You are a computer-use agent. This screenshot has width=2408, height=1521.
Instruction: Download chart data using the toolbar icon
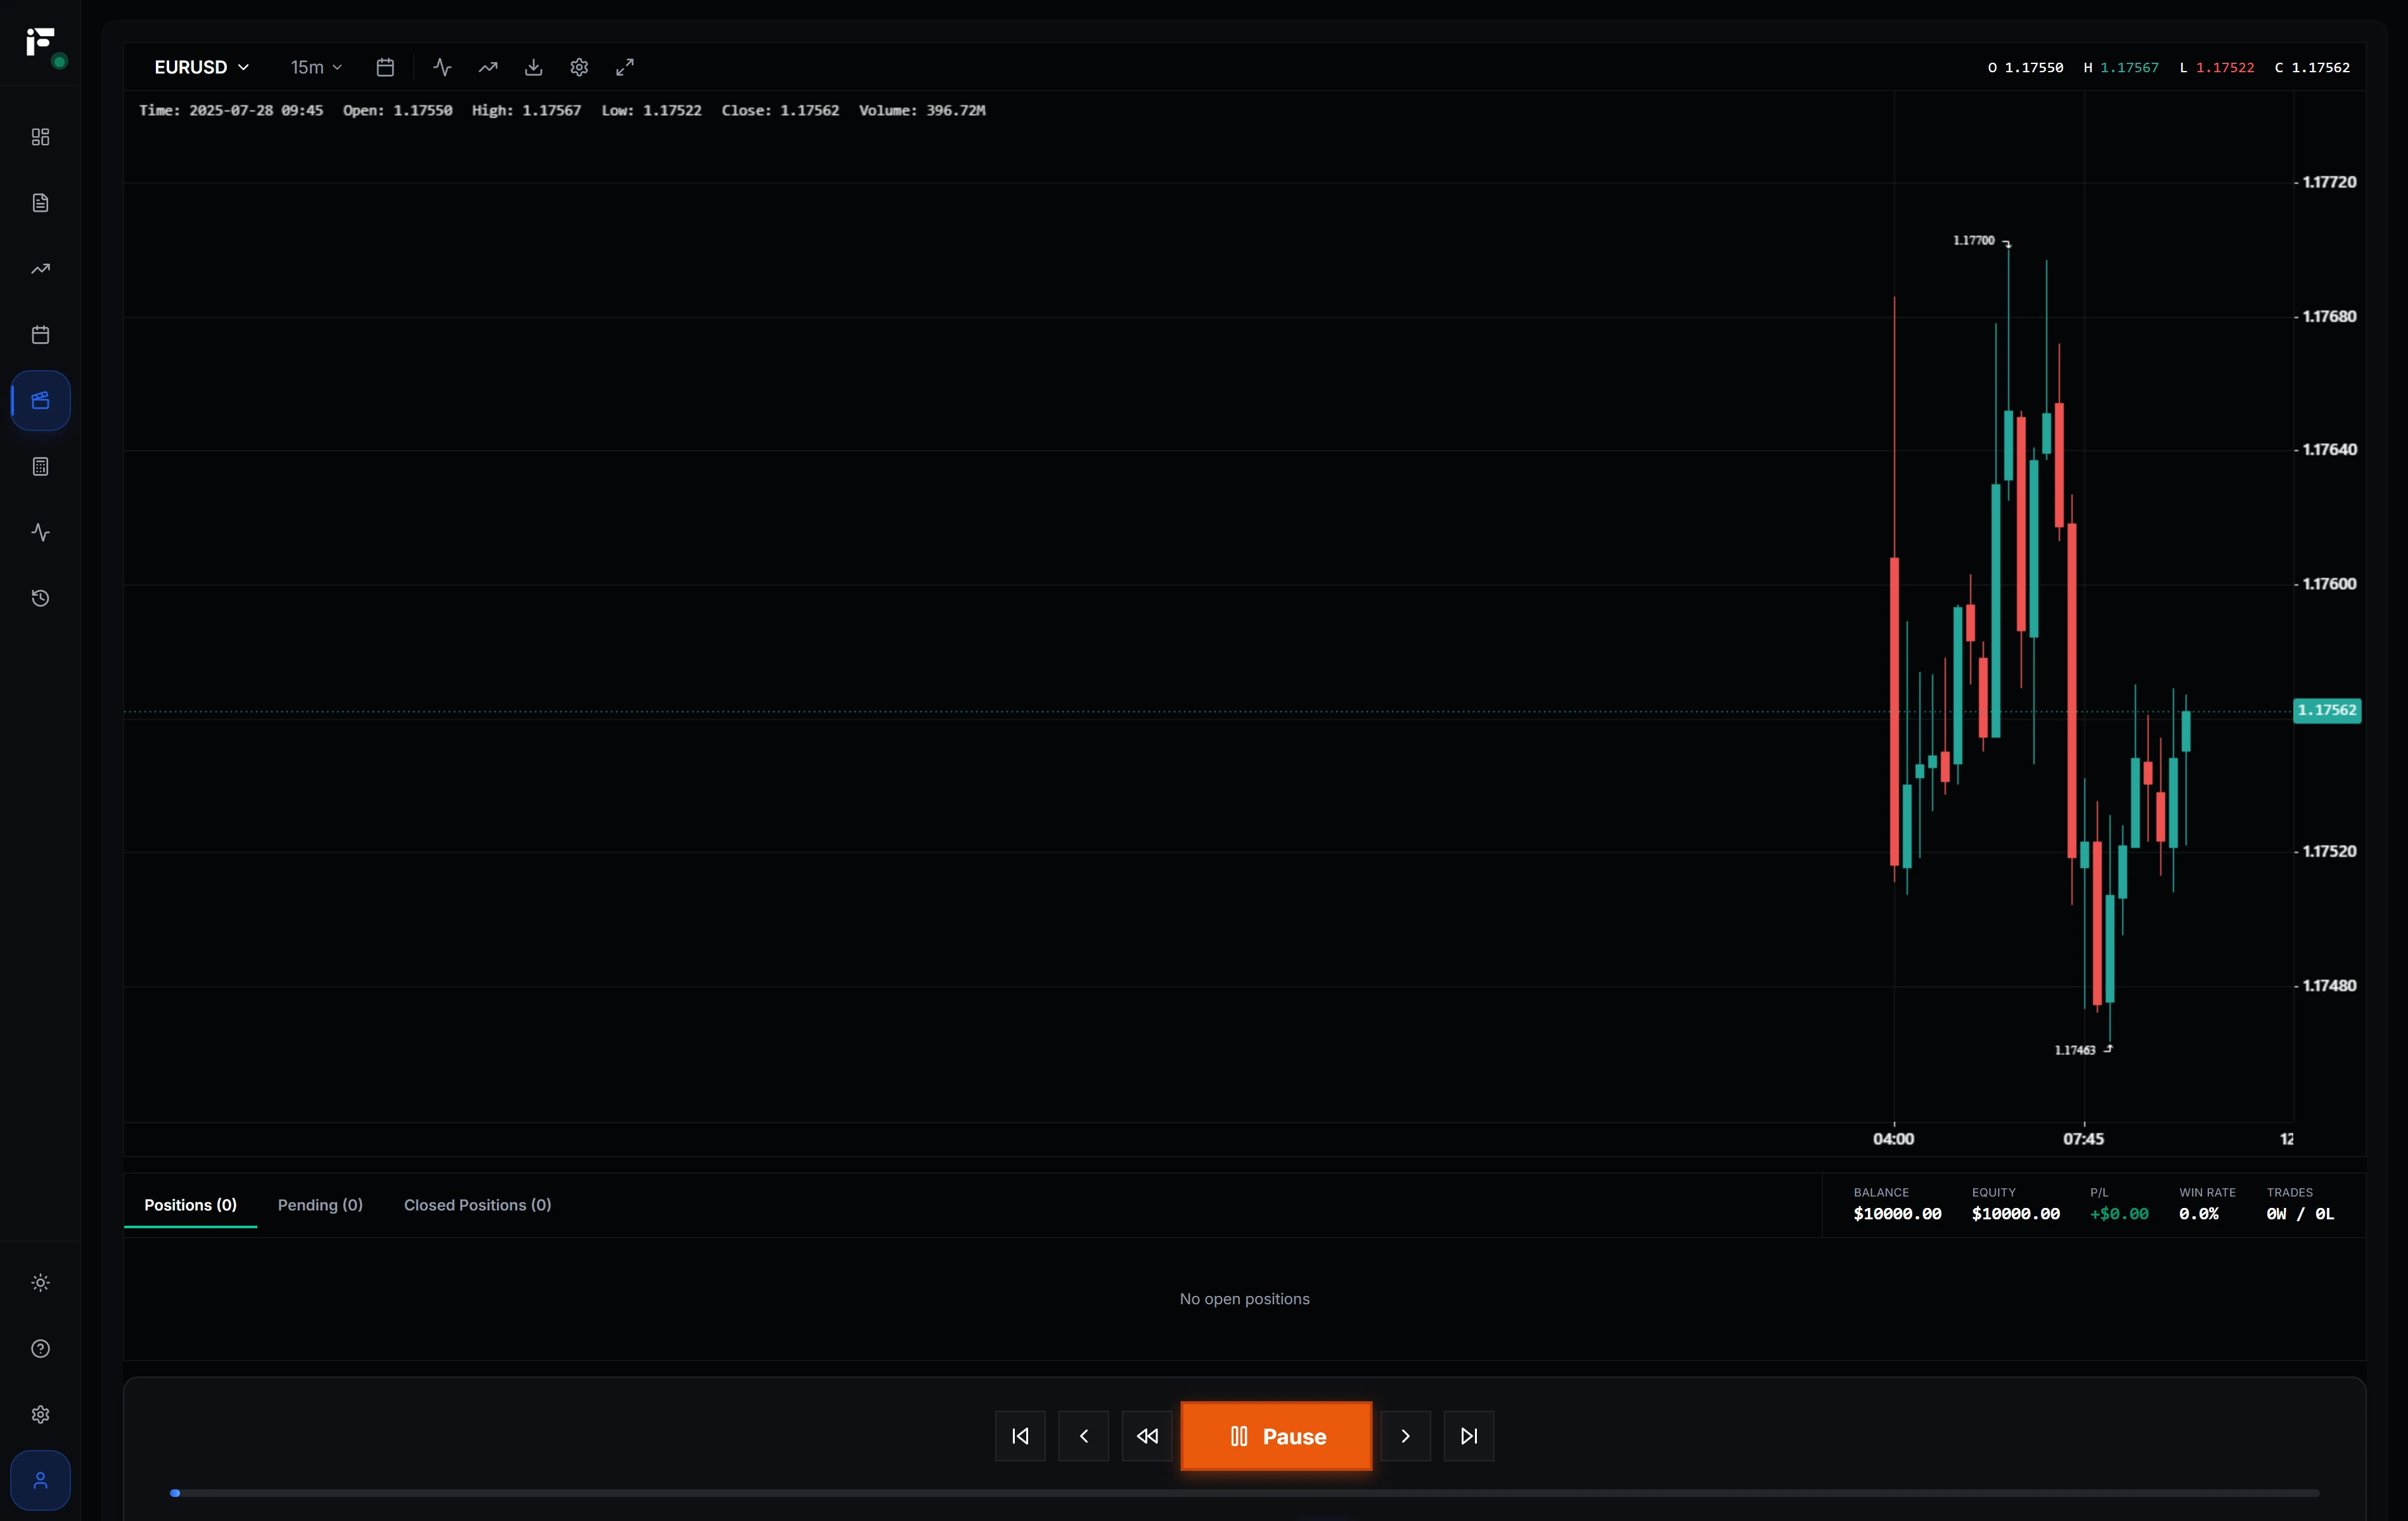coord(533,67)
